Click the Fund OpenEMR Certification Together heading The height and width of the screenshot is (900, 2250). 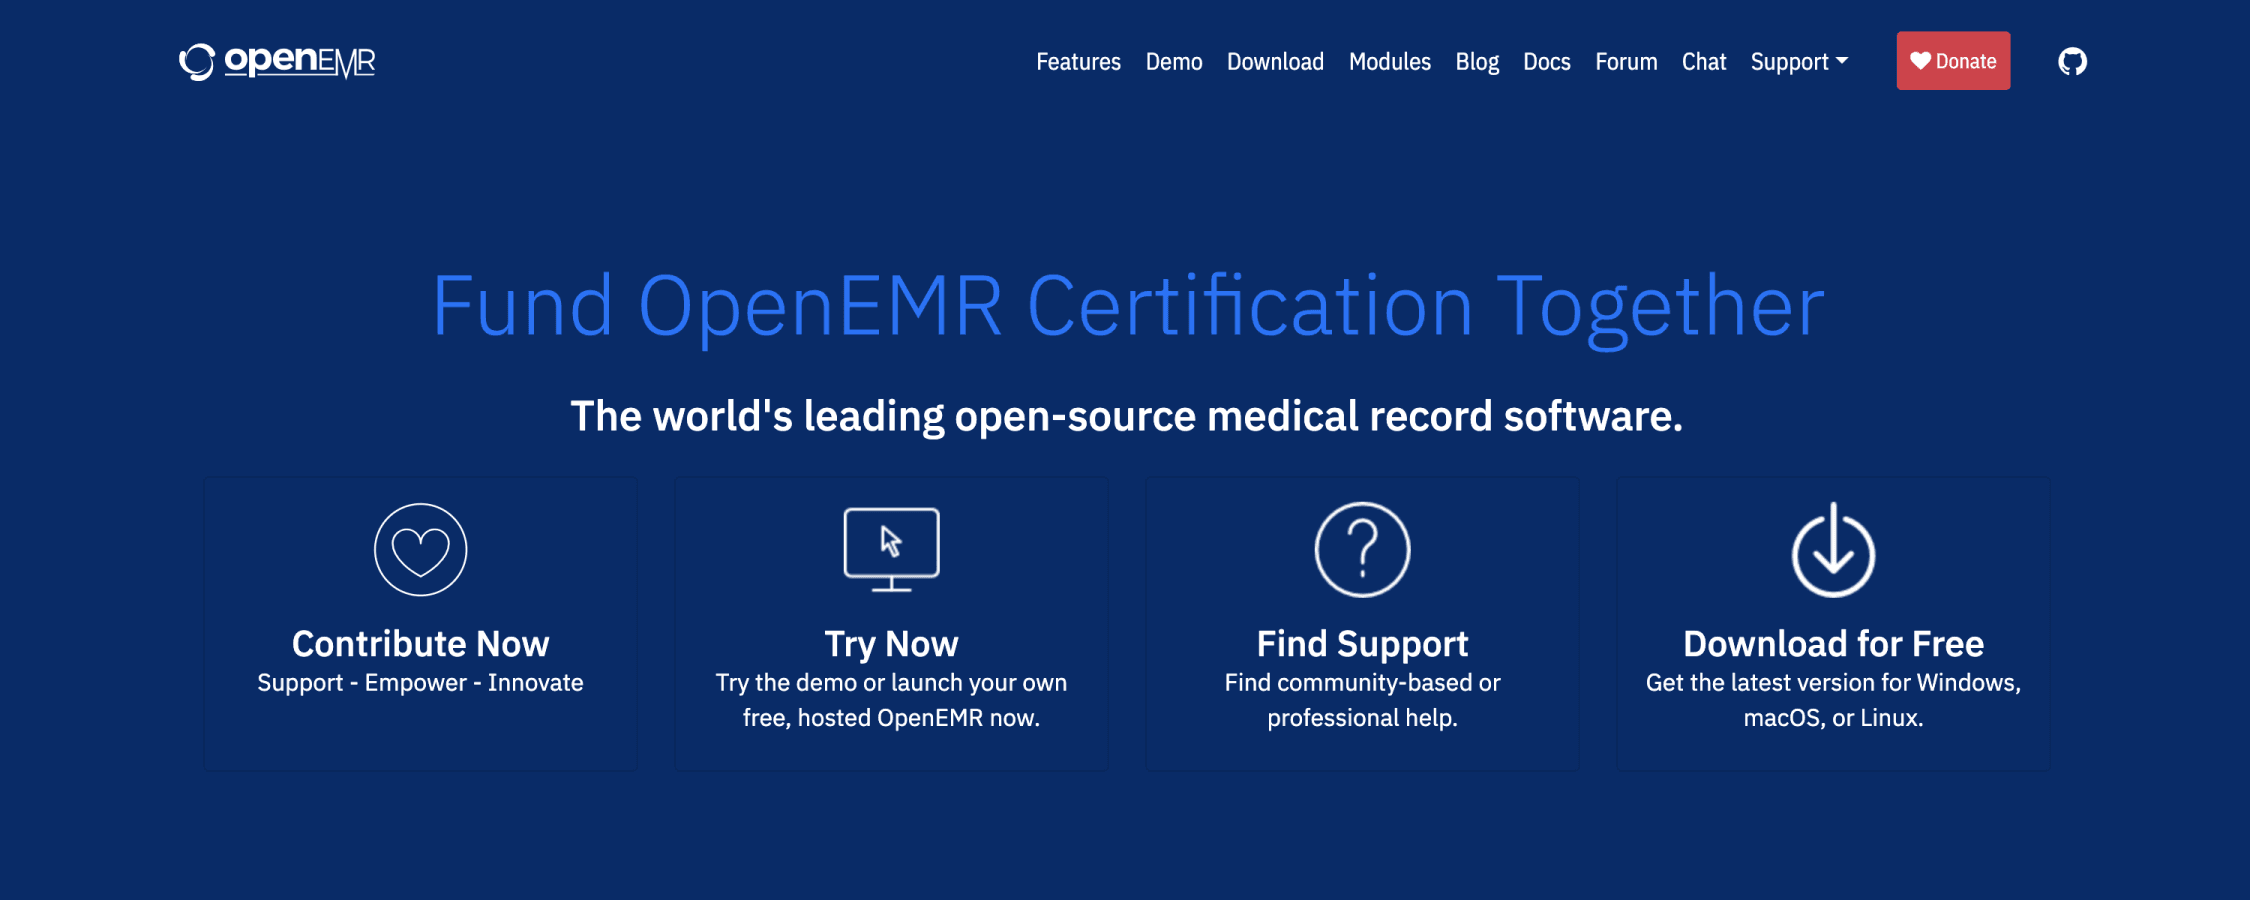[1128, 305]
